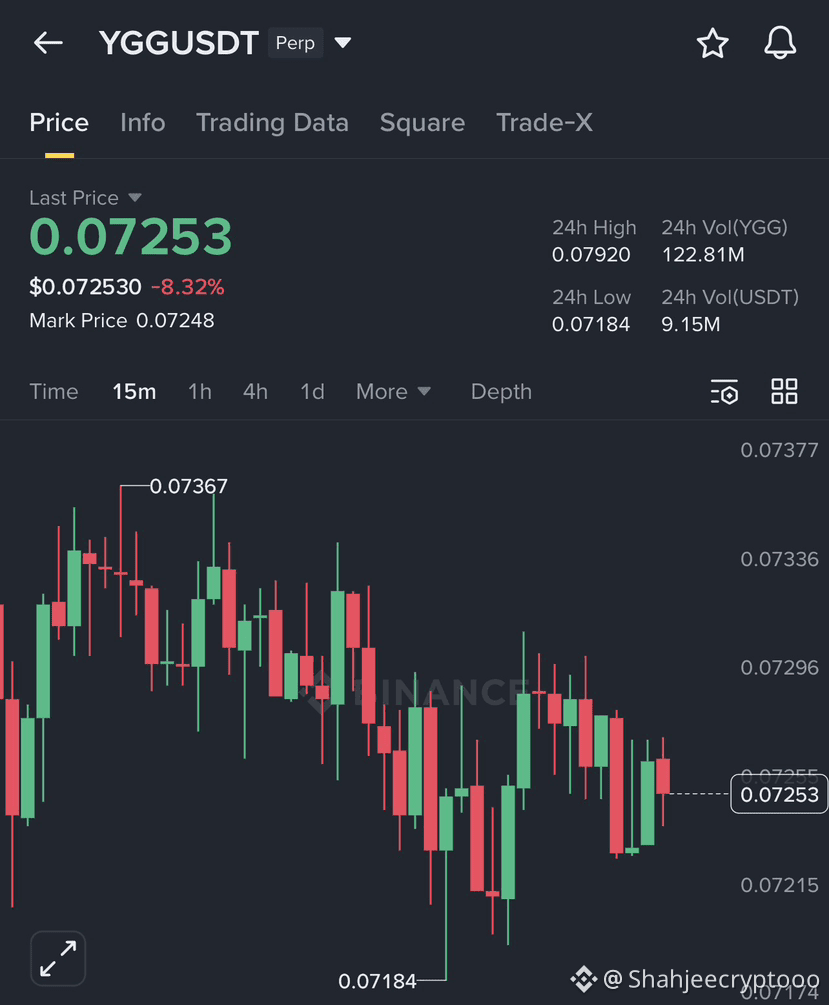
Task: Open the Perp contract dropdown arrow
Action: (x=343, y=43)
